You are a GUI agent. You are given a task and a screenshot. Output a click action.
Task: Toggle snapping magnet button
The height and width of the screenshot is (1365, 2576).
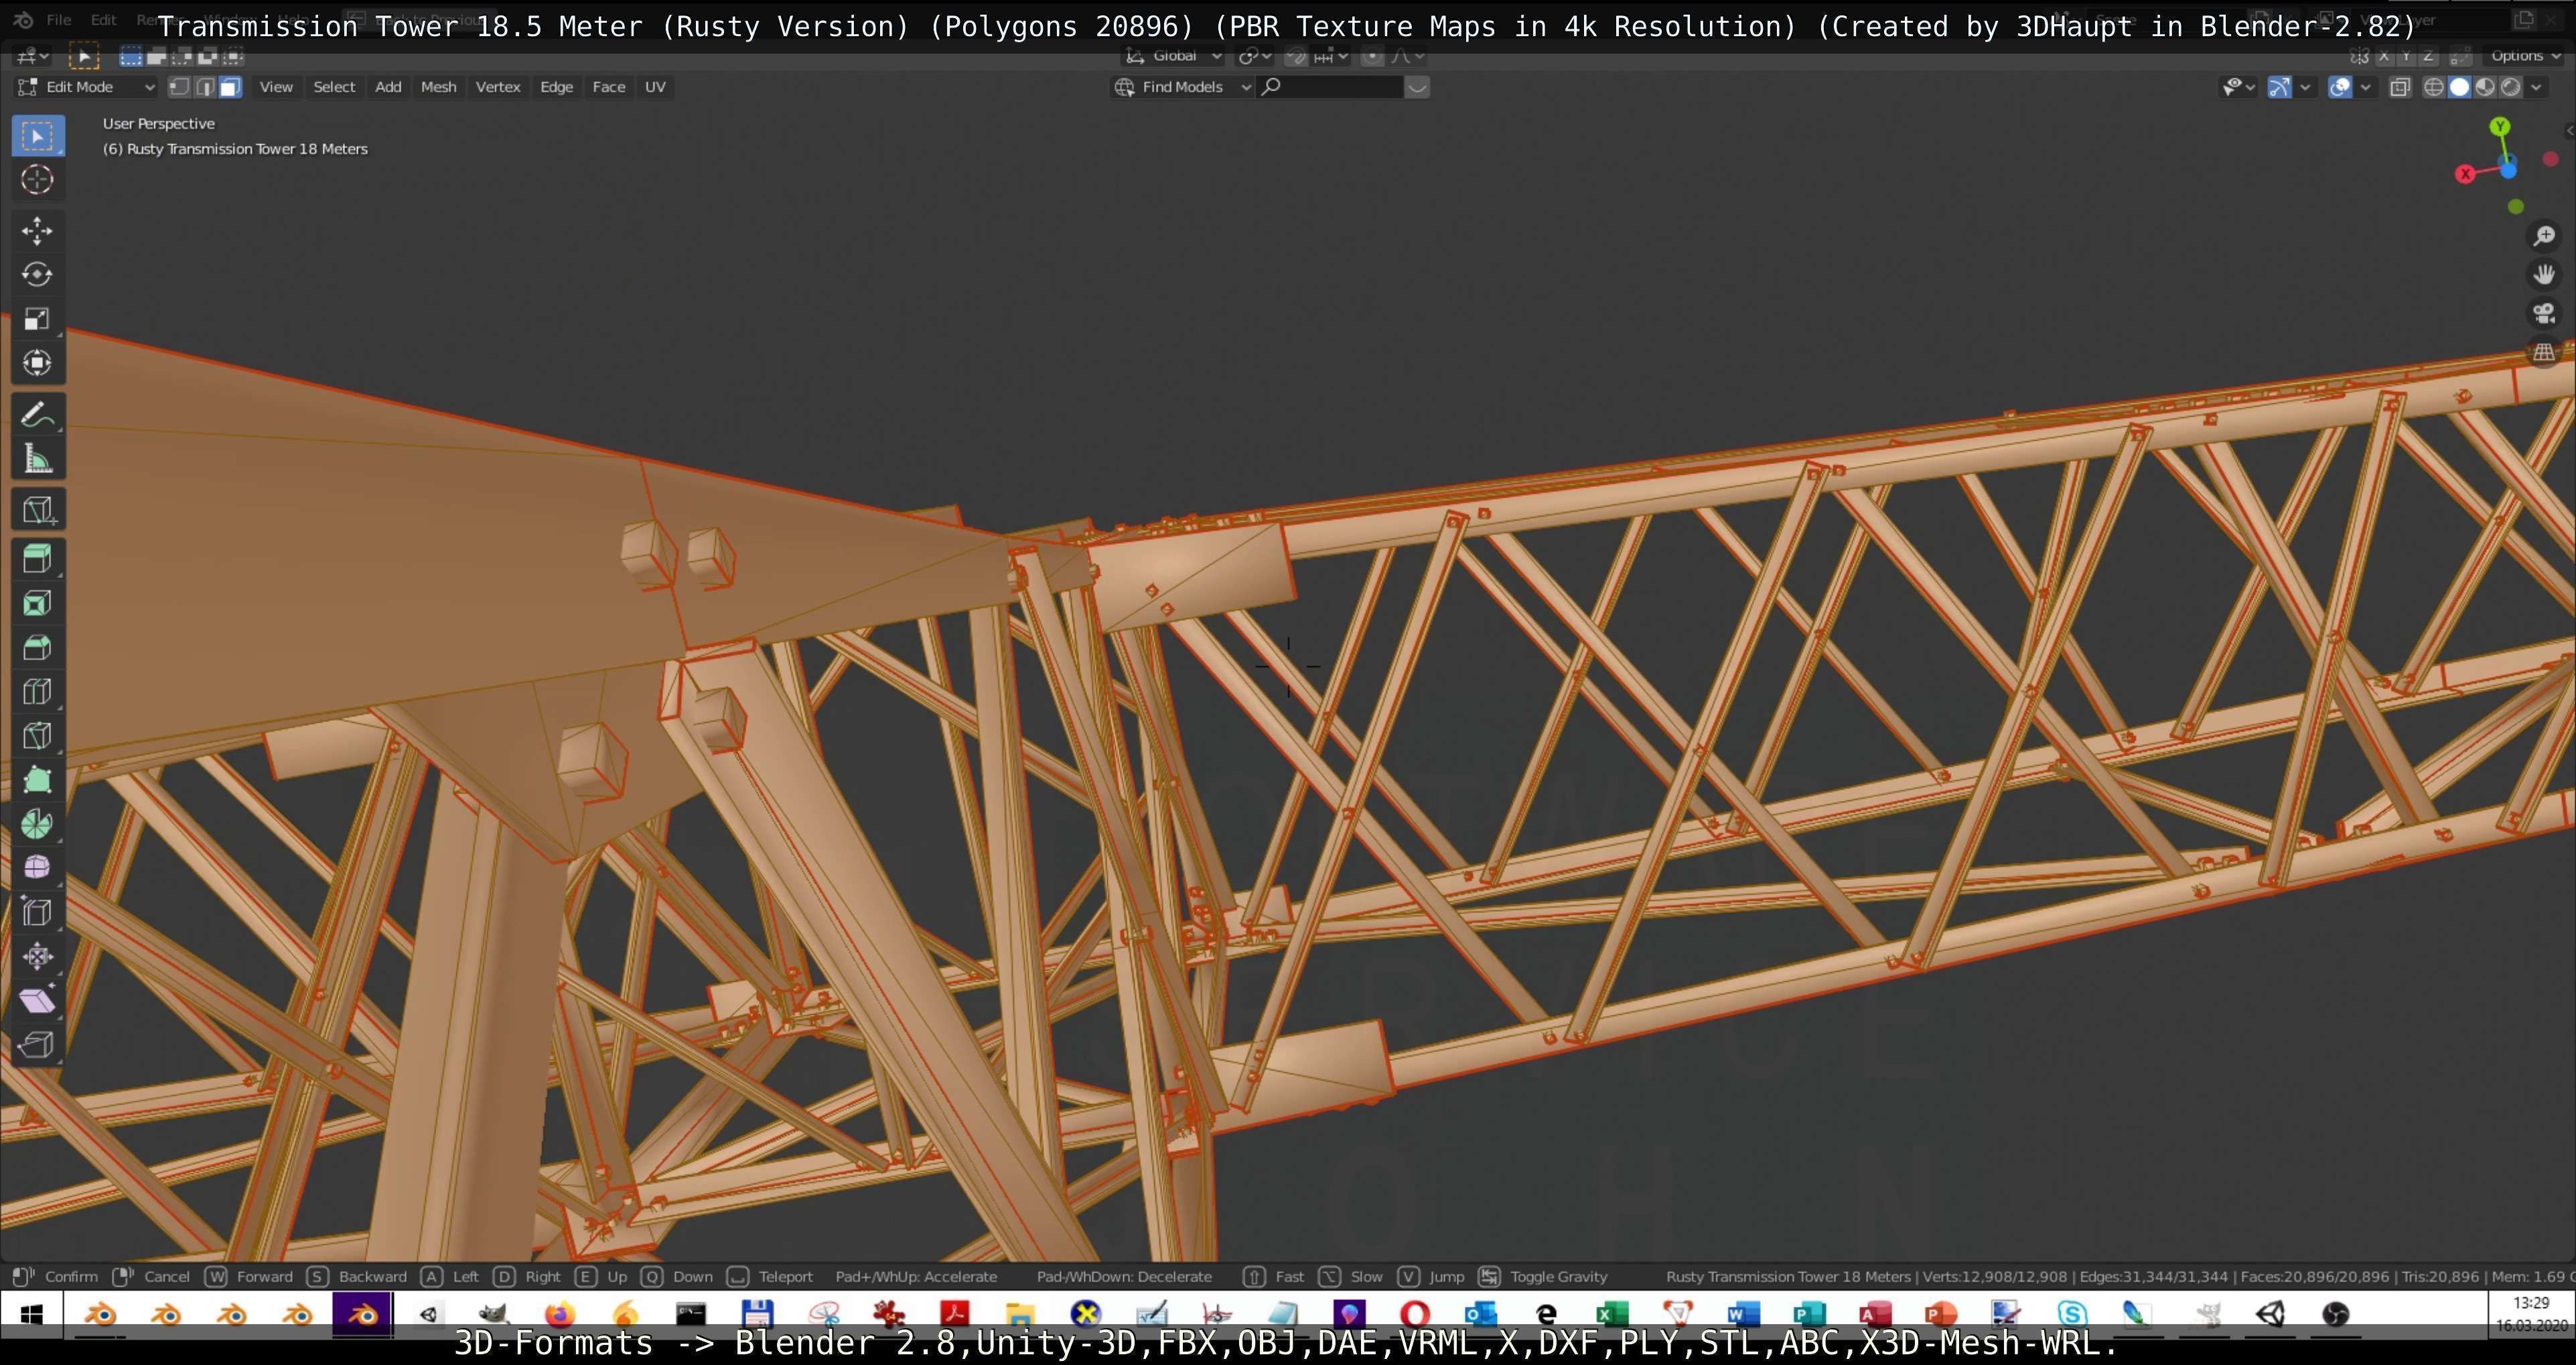point(1296,56)
